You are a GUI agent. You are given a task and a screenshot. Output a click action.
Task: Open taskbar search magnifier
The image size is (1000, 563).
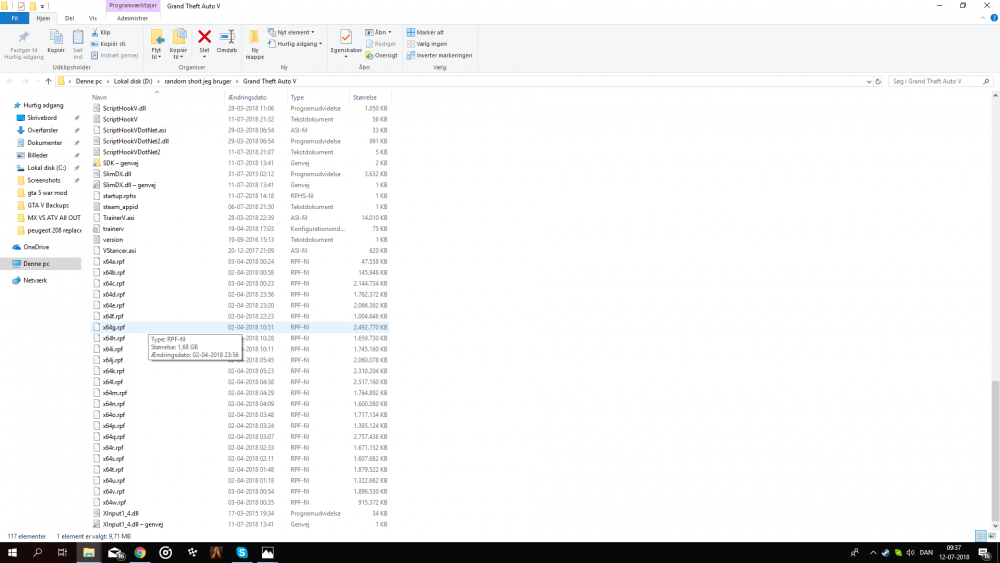tap(38, 552)
